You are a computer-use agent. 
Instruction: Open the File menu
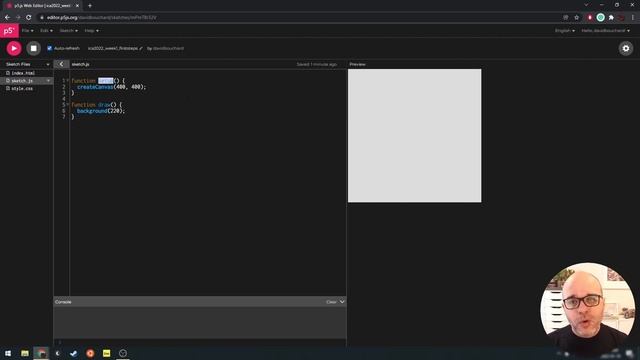(x=28, y=31)
